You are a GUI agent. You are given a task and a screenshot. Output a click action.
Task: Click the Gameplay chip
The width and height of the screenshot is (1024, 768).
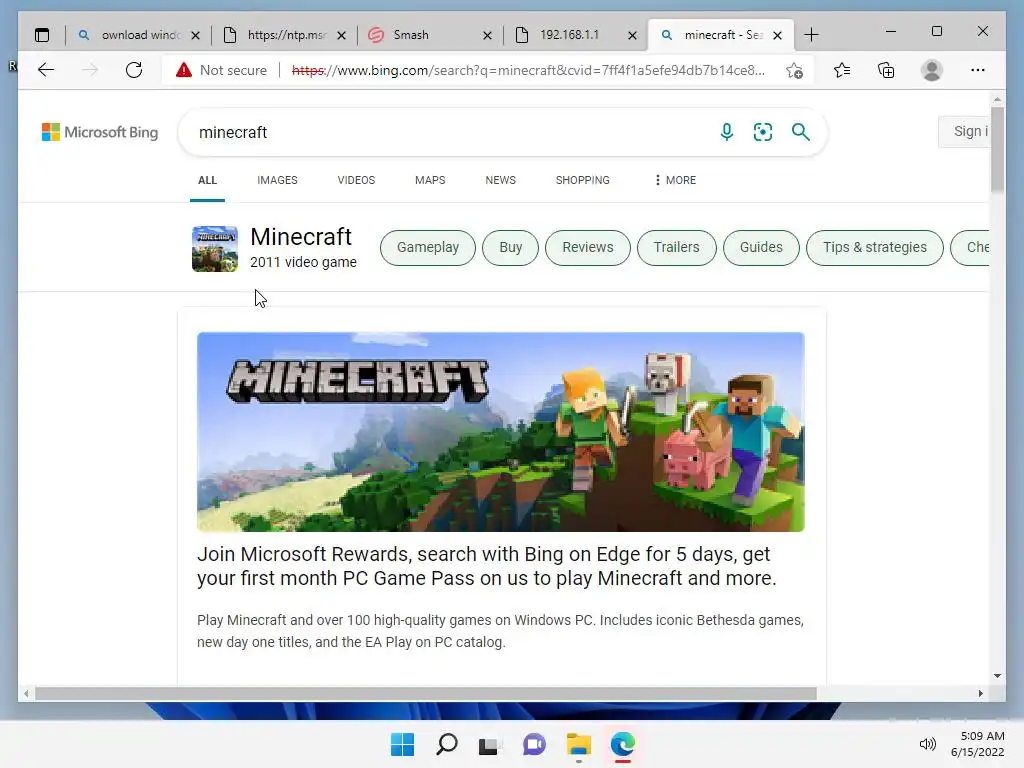pyautogui.click(x=428, y=248)
